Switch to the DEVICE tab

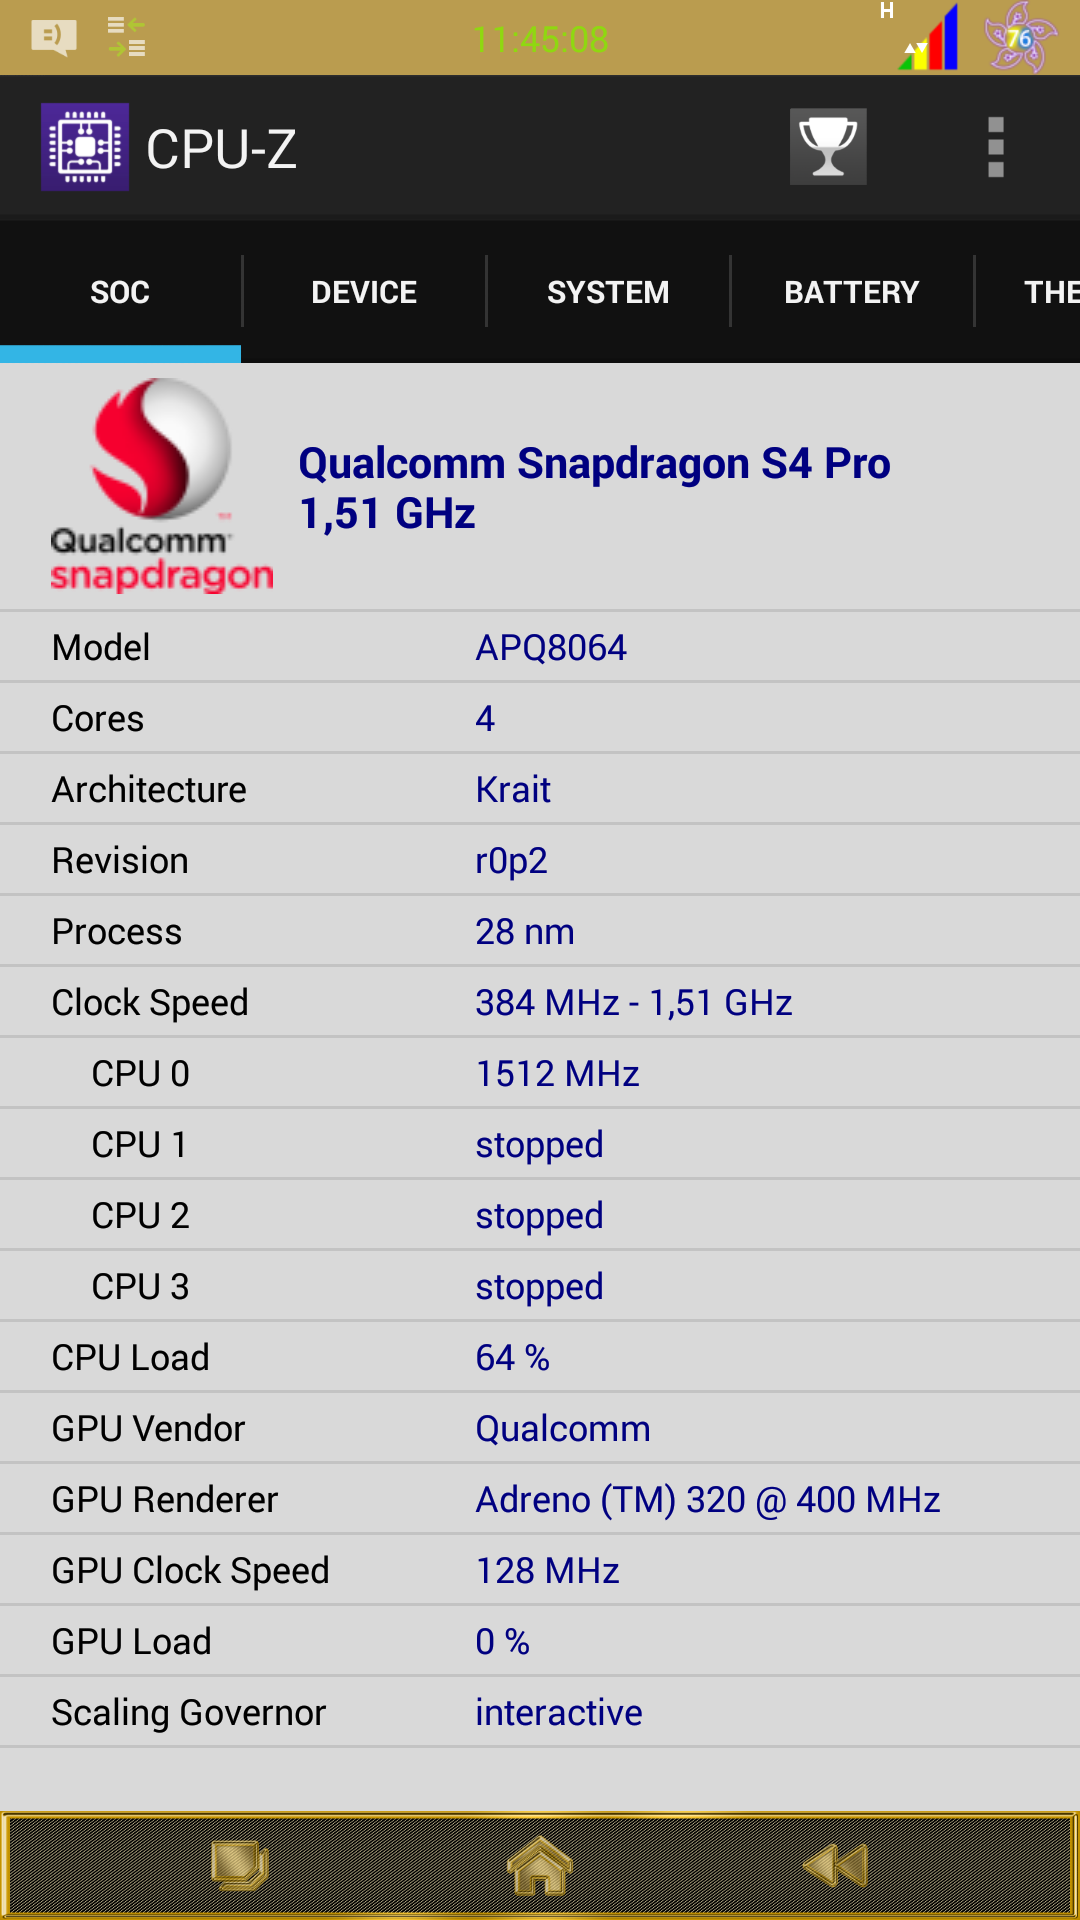(x=364, y=292)
